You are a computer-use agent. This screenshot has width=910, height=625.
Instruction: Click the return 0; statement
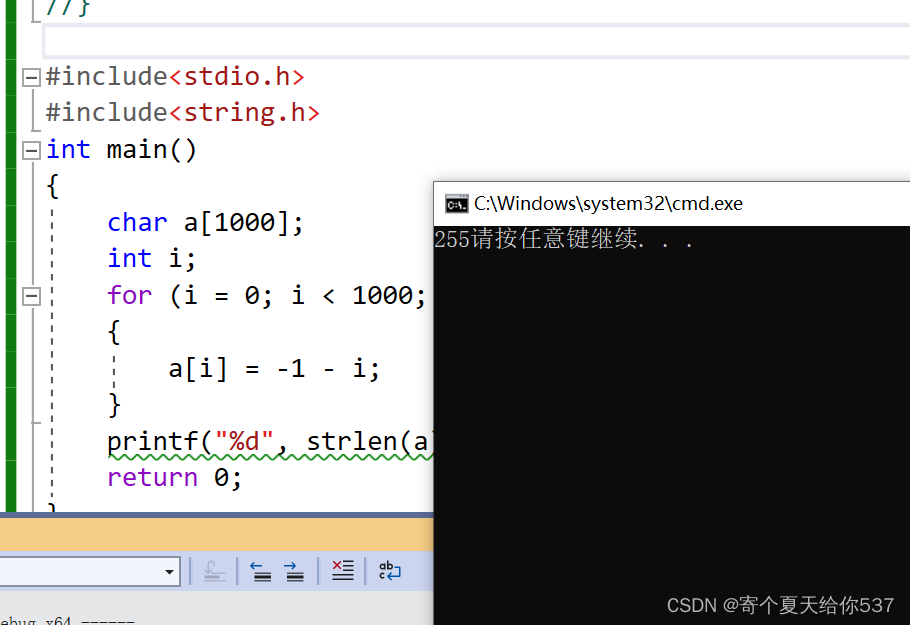(x=175, y=478)
